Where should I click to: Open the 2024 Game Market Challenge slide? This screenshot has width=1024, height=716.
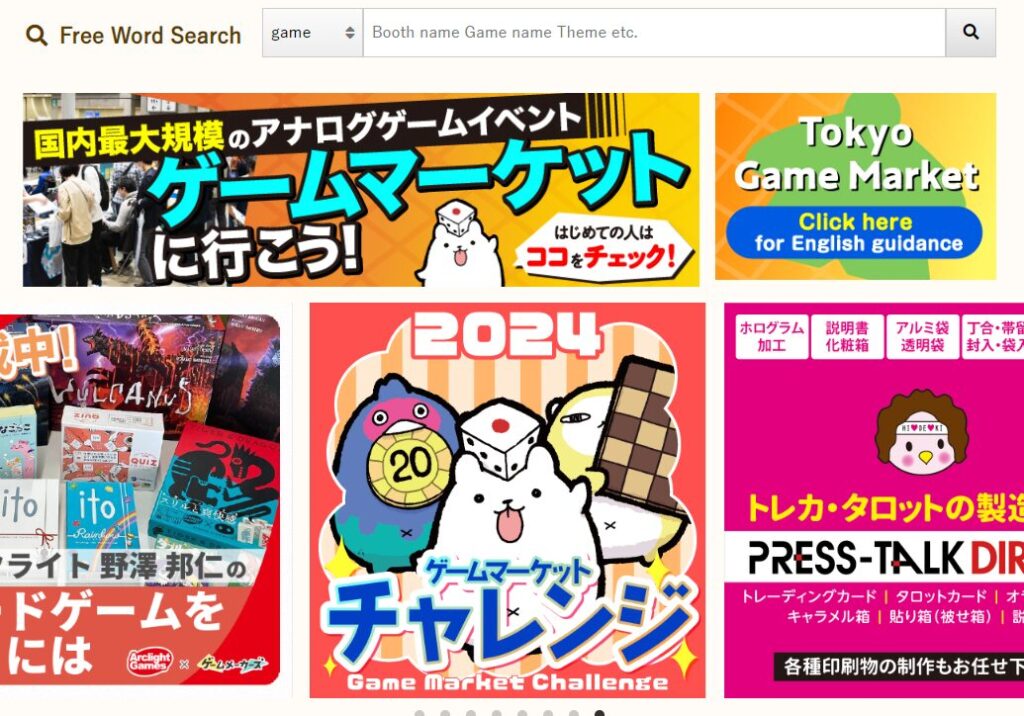[x=507, y=500]
